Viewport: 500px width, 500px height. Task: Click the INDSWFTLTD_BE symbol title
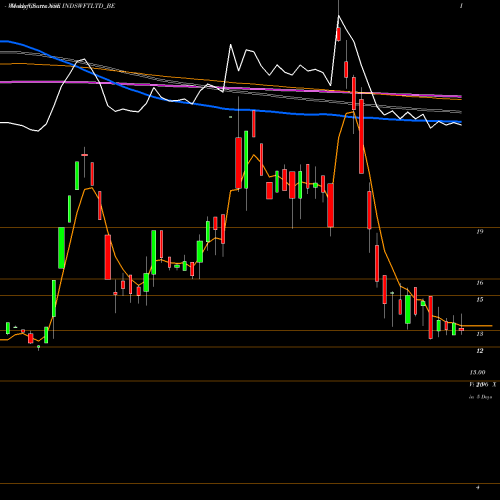(88, 6)
